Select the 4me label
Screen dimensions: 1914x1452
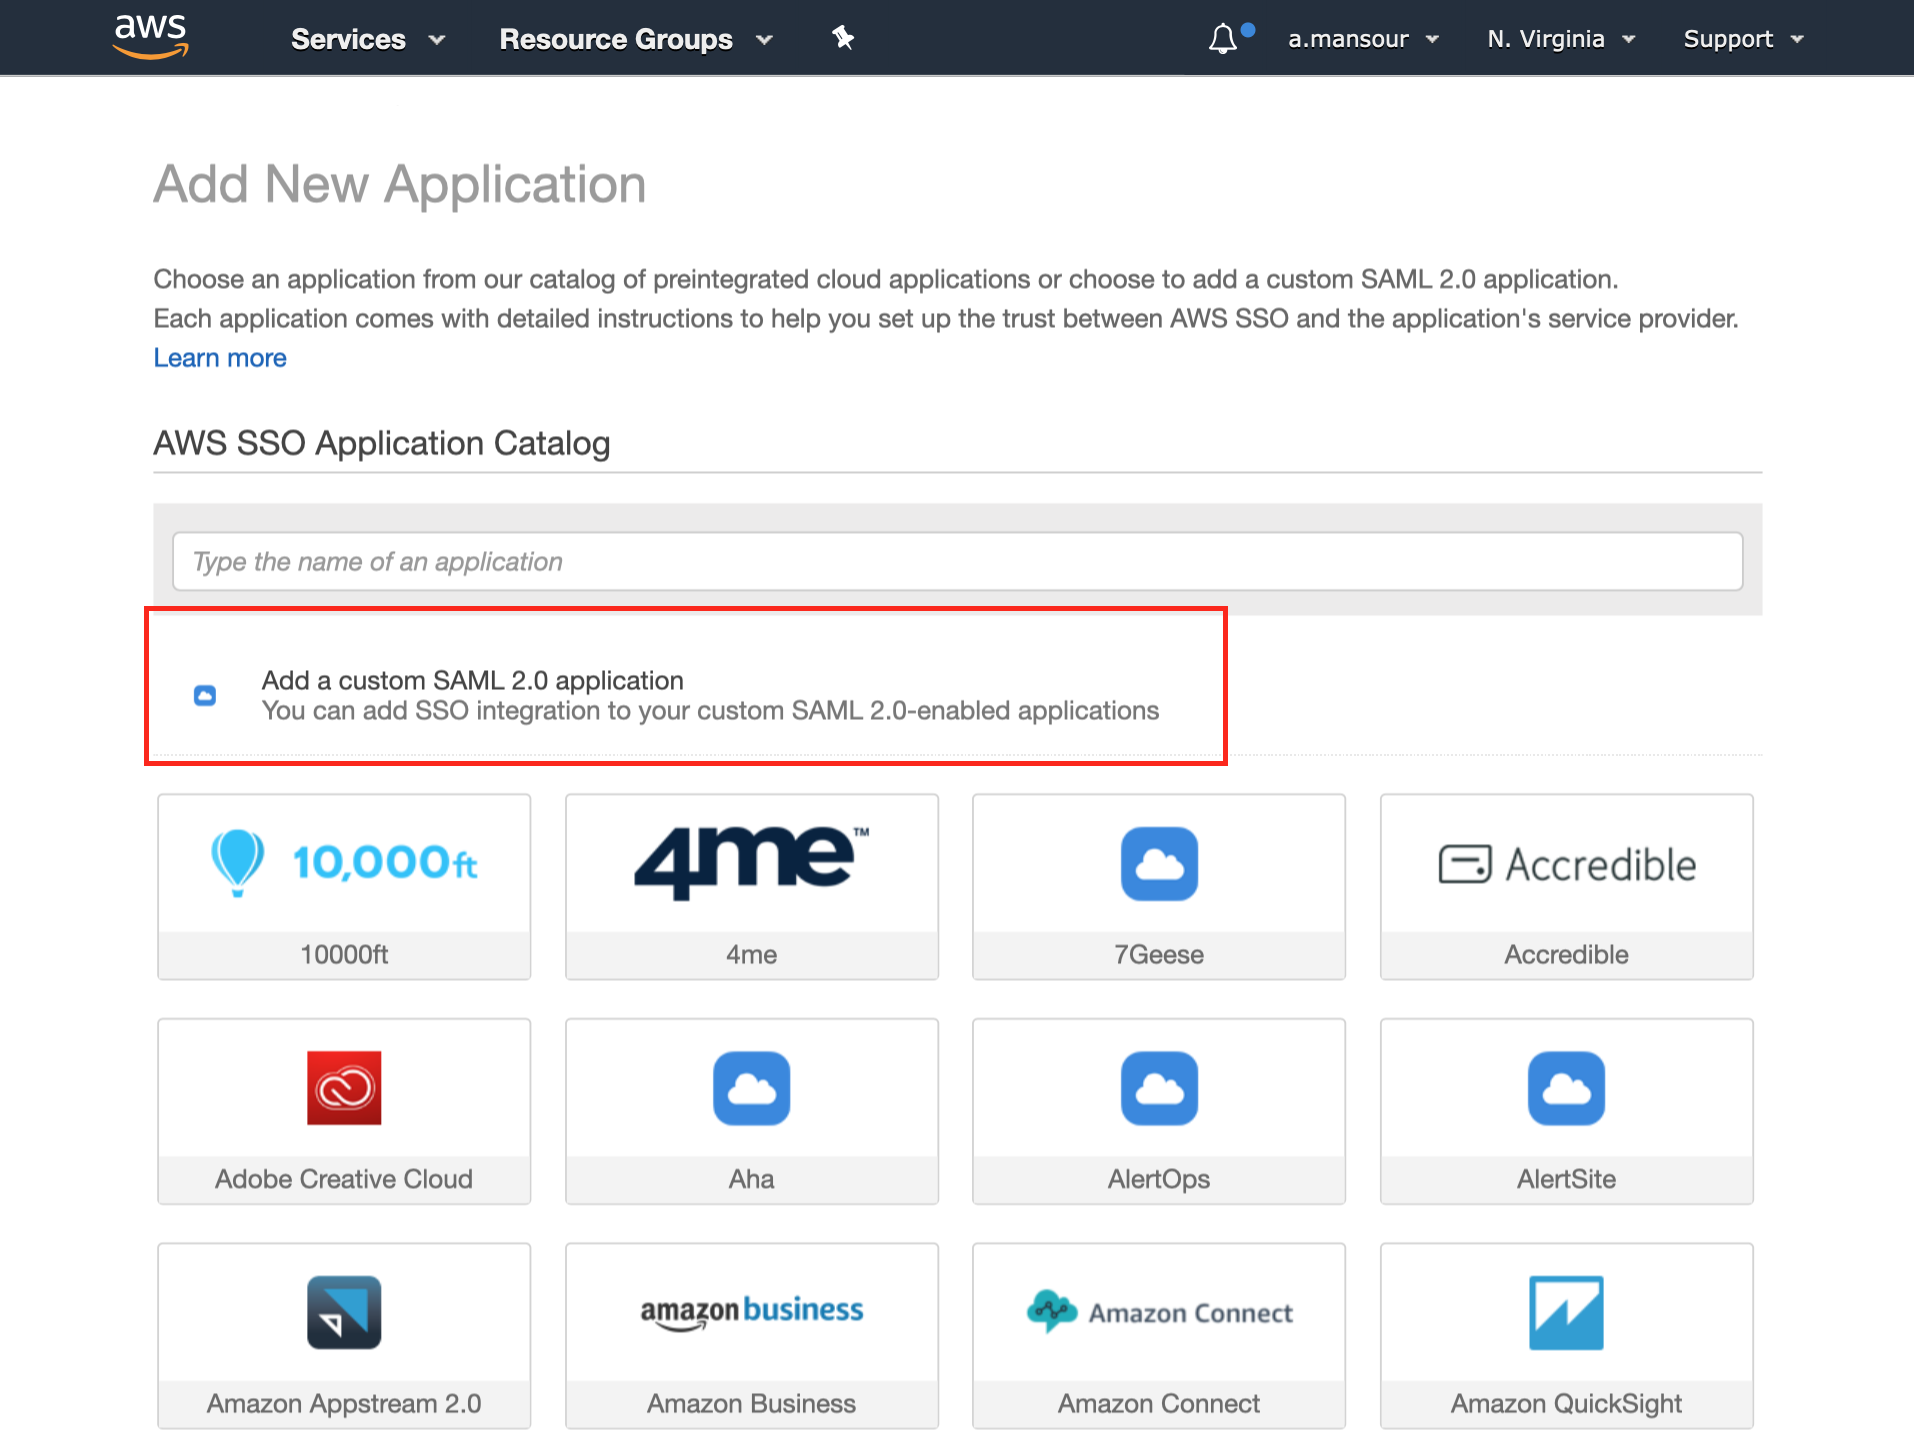[752, 954]
